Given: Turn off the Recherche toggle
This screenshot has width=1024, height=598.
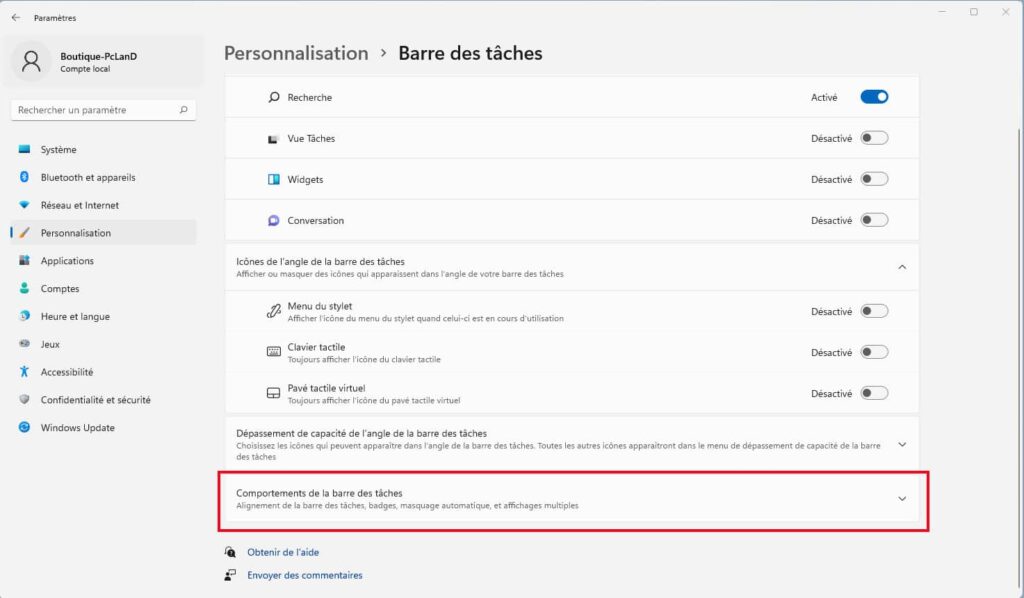Looking at the screenshot, I should (x=874, y=97).
